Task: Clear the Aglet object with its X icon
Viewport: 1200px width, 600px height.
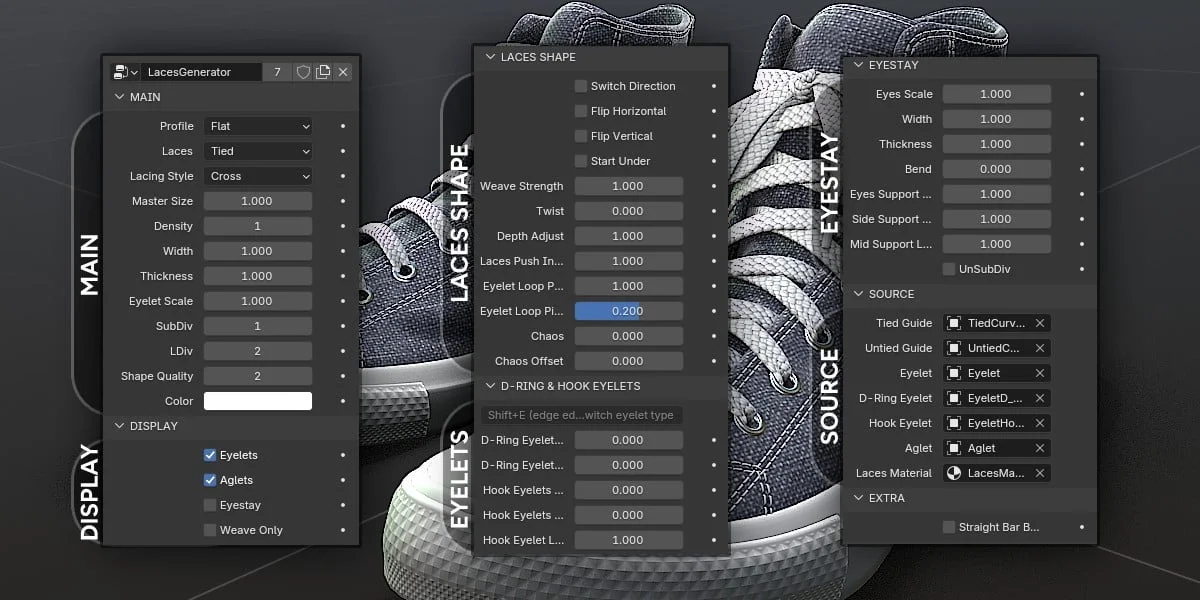Action: pos(1040,448)
